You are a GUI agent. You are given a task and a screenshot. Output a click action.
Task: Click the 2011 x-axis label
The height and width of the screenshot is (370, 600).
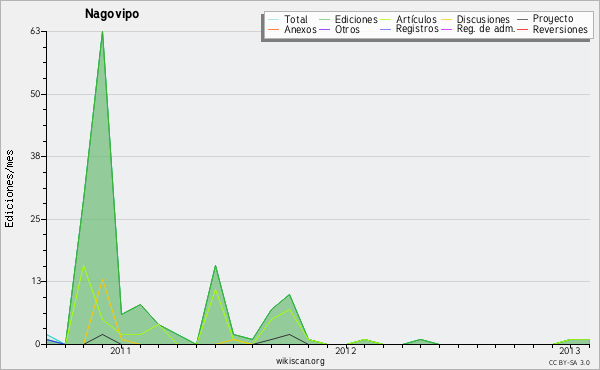point(121,351)
